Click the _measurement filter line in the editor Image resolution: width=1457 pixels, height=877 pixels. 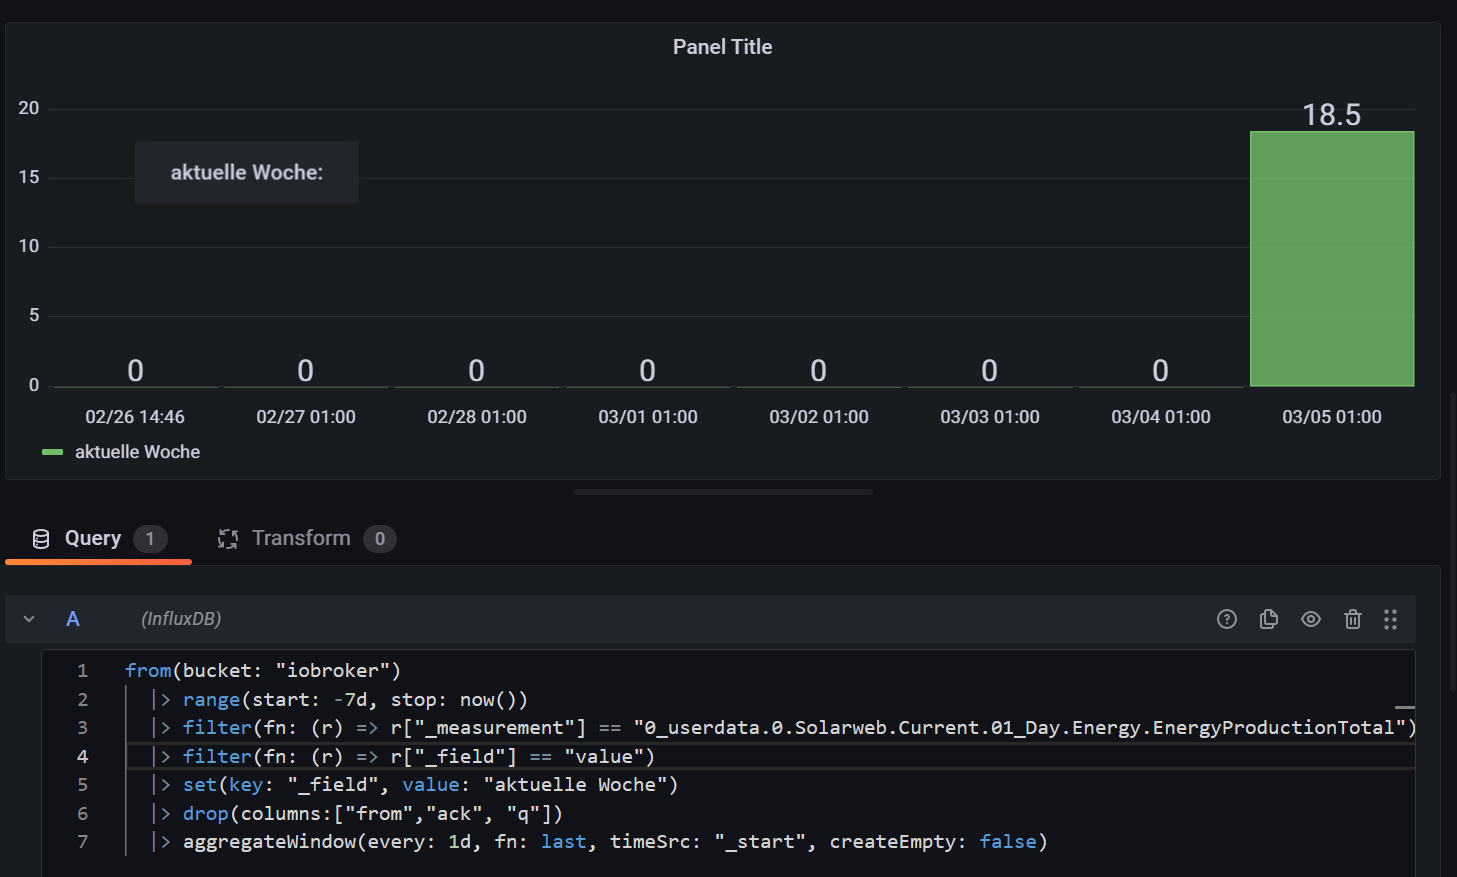pyautogui.click(x=784, y=728)
